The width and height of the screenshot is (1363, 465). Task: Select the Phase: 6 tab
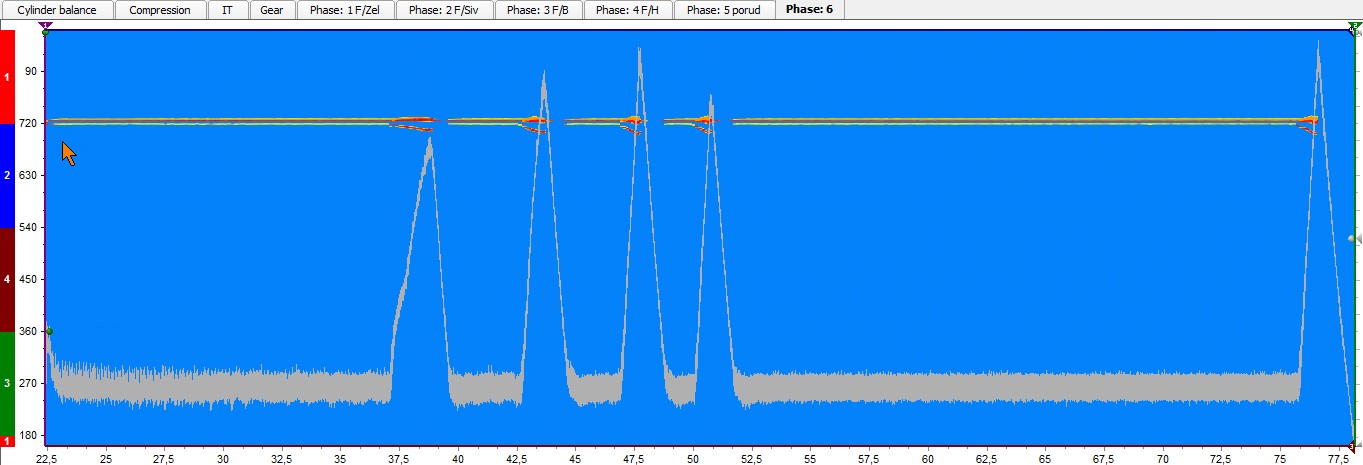809,10
